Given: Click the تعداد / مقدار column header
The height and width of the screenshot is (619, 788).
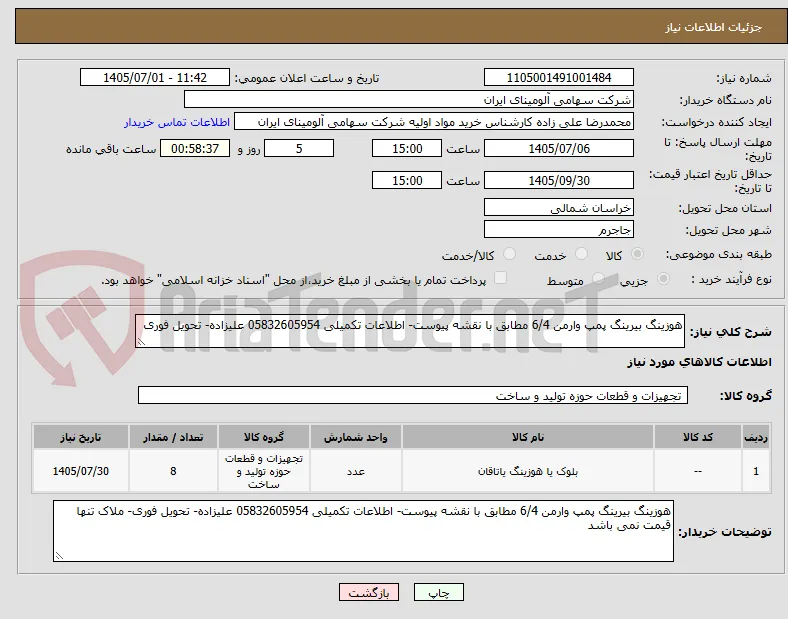Looking at the screenshot, I should 173,437.
